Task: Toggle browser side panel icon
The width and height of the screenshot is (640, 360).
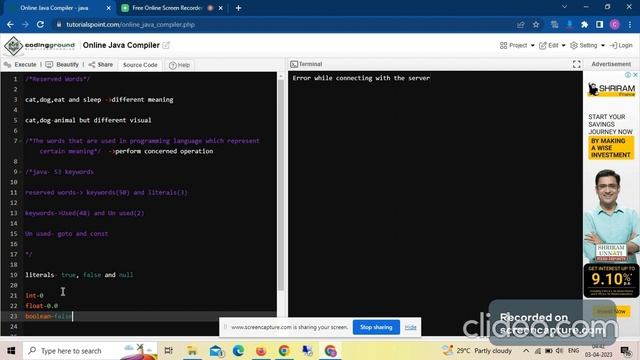Action: pos(600,24)
